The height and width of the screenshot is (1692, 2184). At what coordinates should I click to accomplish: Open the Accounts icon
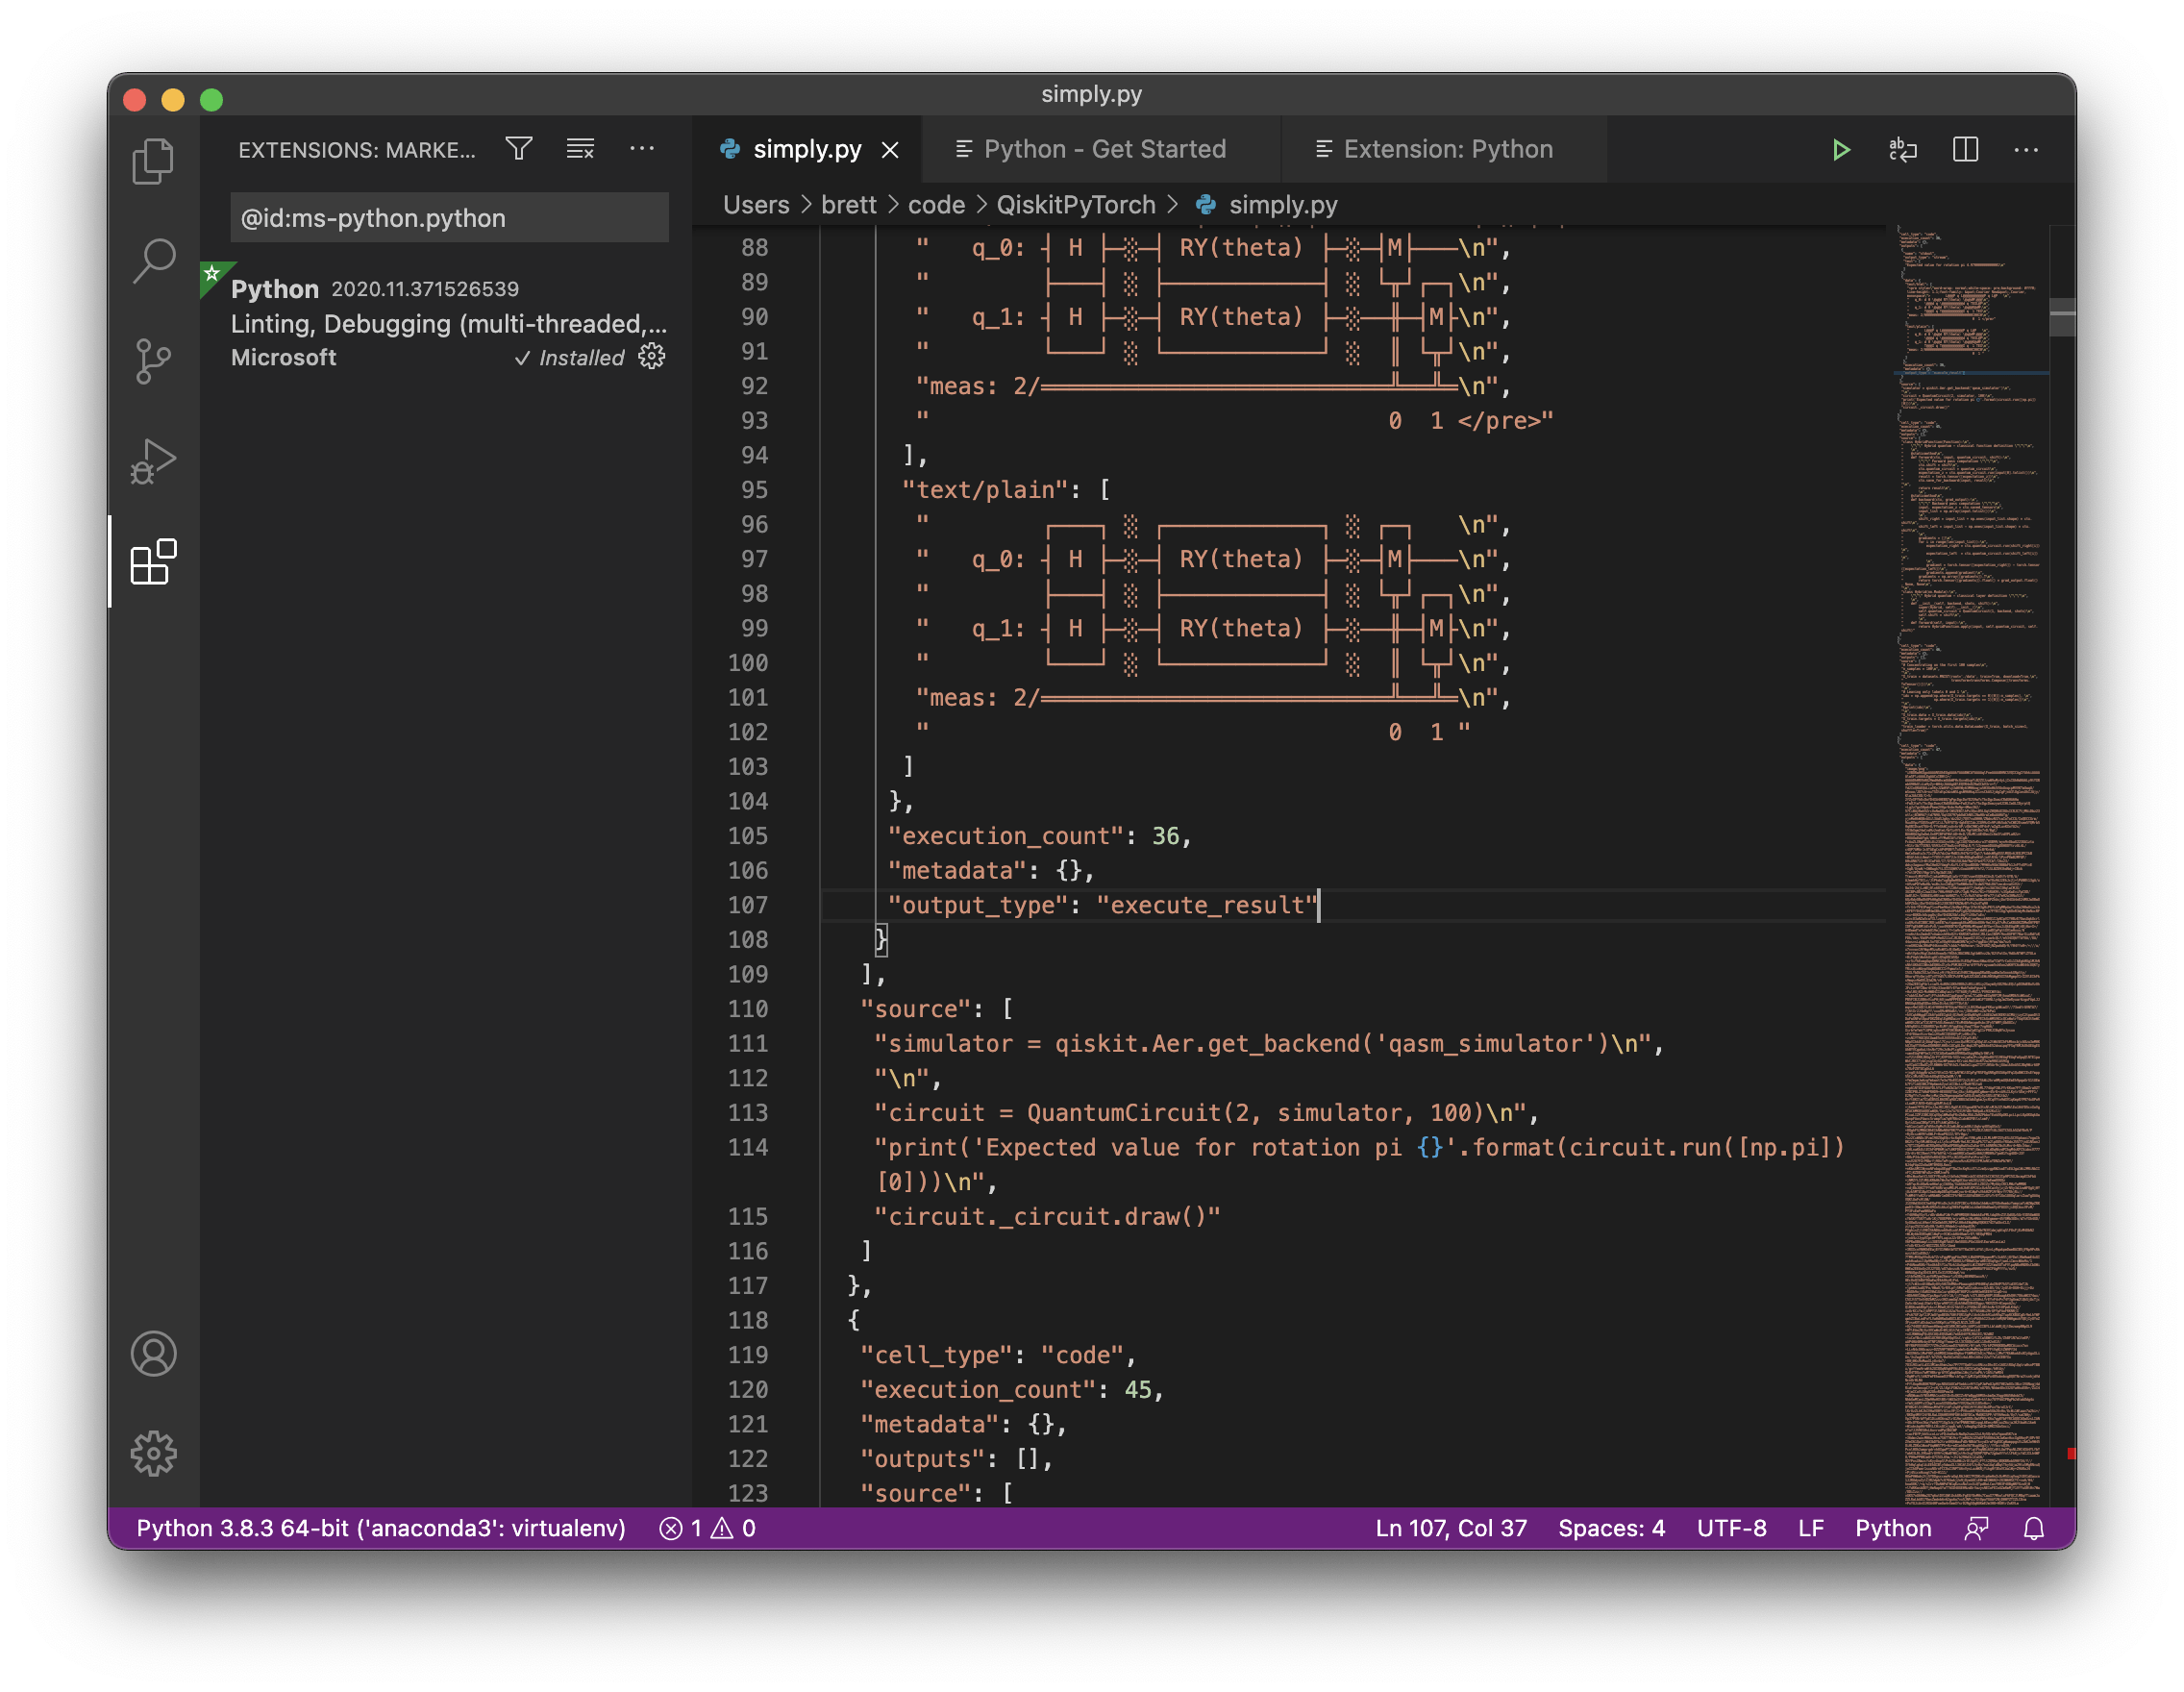click(x=153, y=1355)
